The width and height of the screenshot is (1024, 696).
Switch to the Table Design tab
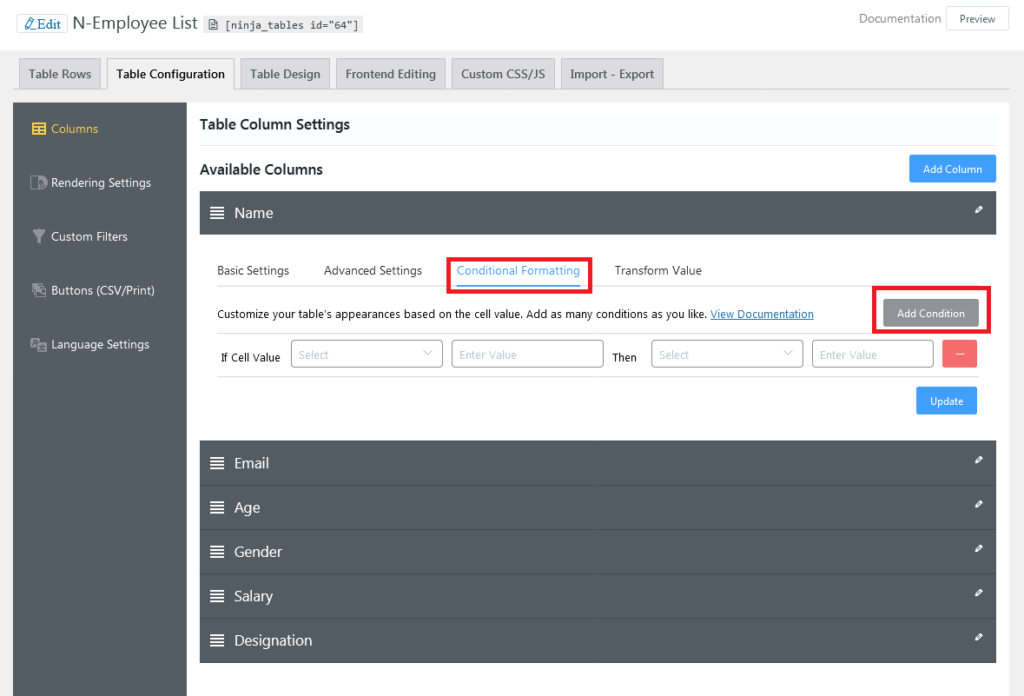click(x=285, y=74)
